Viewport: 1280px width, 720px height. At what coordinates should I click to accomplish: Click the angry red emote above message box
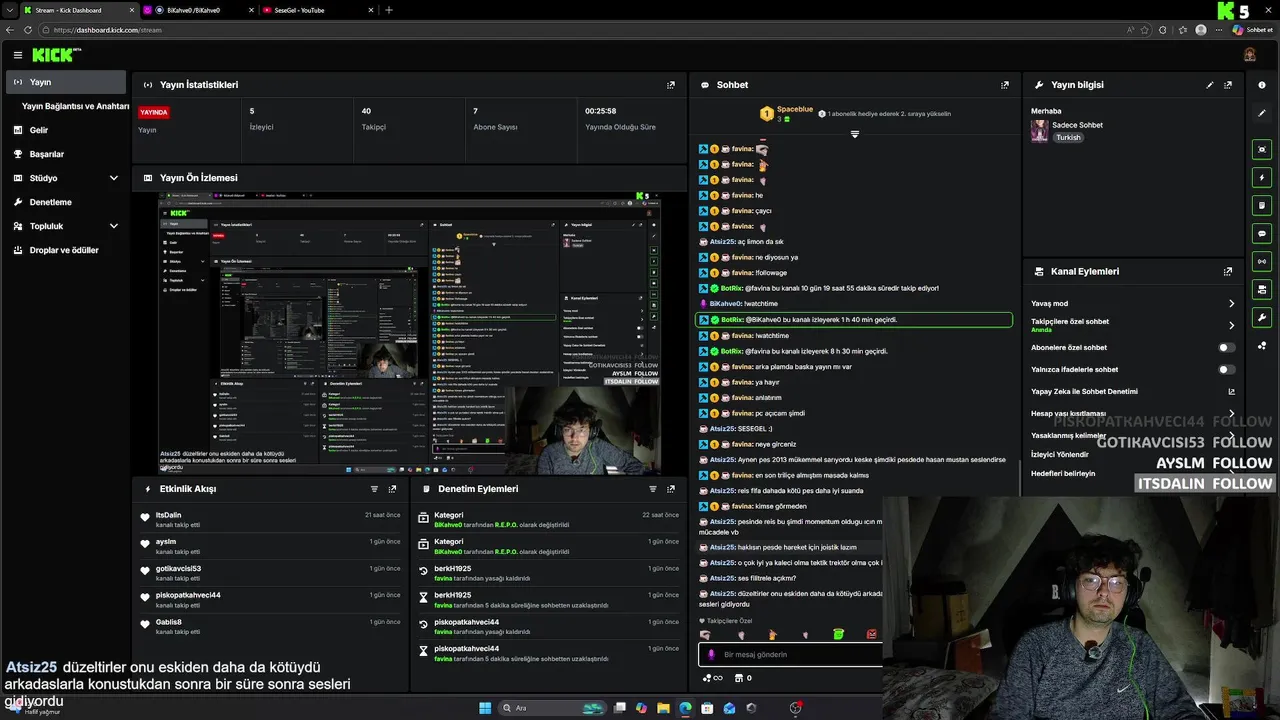click(x=872, y=634)
